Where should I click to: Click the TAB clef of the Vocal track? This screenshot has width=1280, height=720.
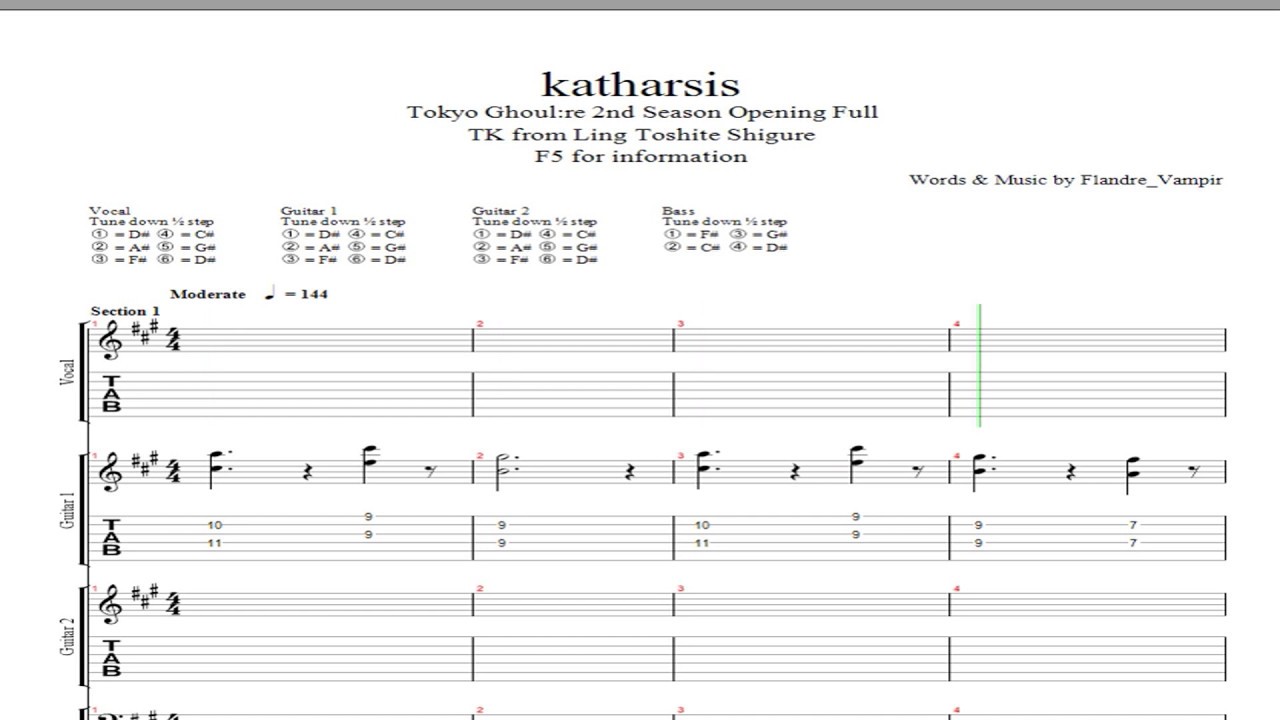tap(111, 394)
